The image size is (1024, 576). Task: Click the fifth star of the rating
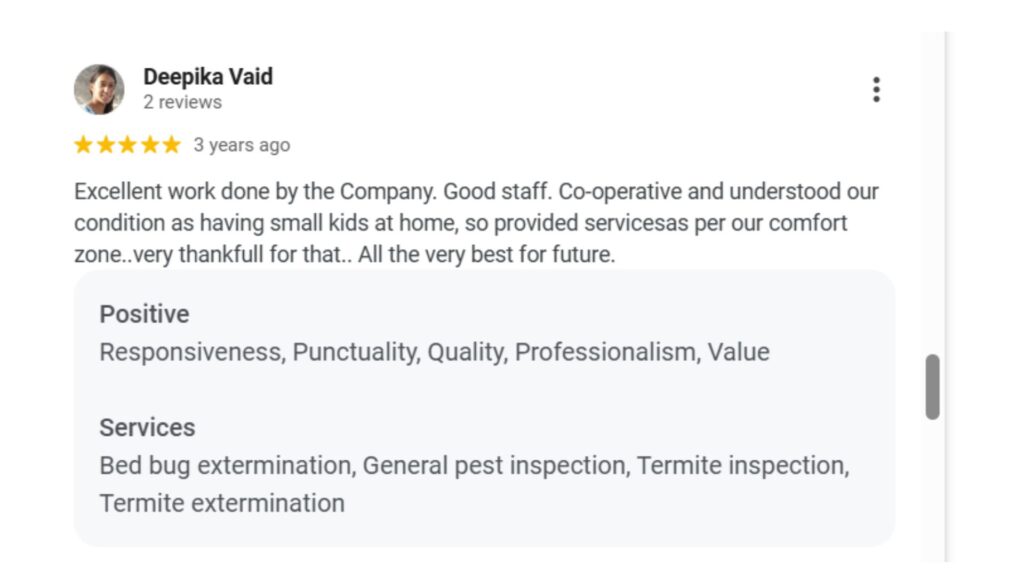point(171,145)
